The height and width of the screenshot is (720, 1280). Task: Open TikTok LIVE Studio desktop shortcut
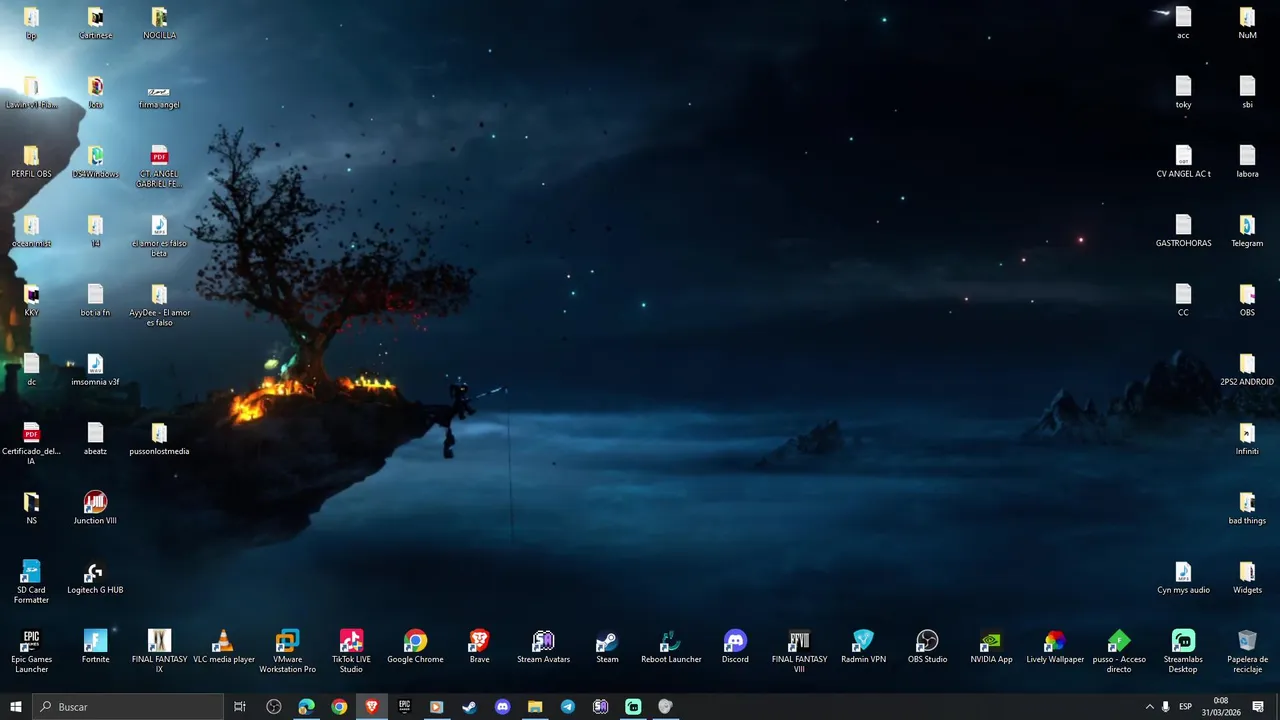(x=351, y=651)
